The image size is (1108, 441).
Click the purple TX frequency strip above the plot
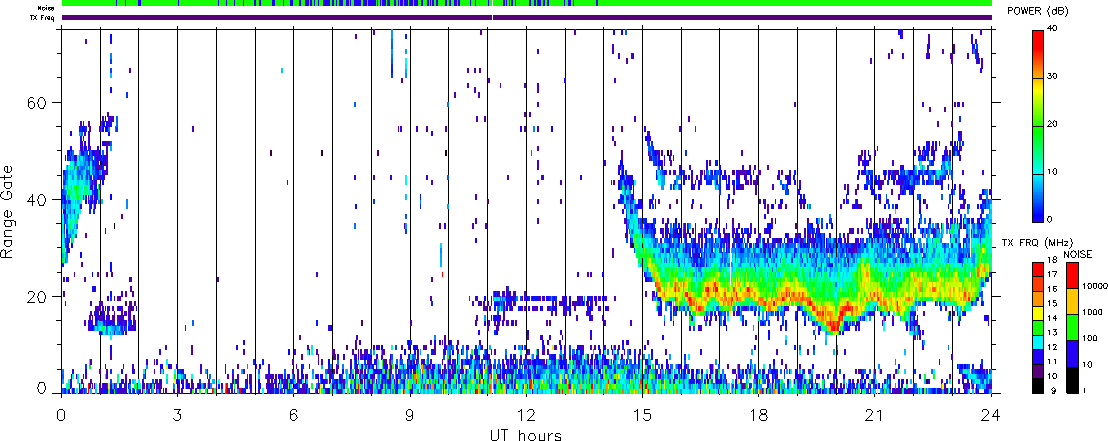pos(527,18)
